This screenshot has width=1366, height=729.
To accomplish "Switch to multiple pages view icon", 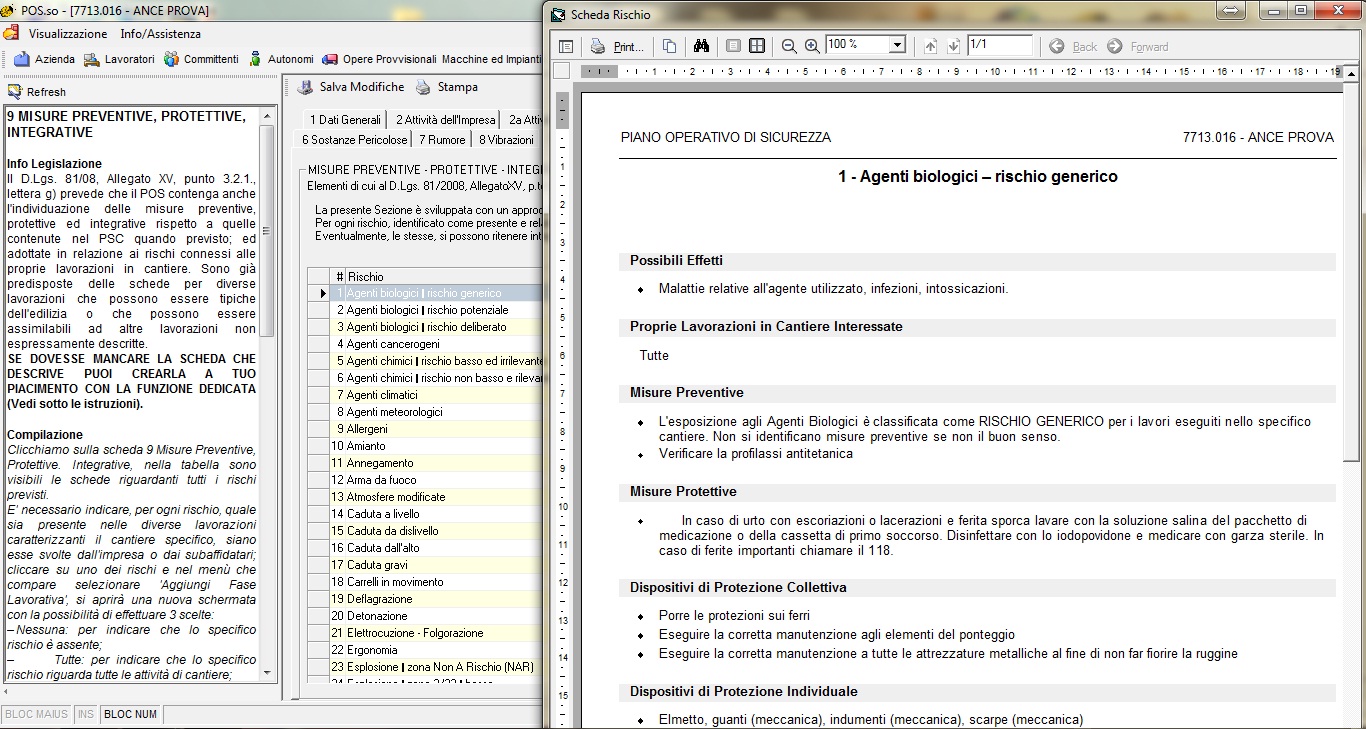I will pyautogui.click(x=757, y=46).
